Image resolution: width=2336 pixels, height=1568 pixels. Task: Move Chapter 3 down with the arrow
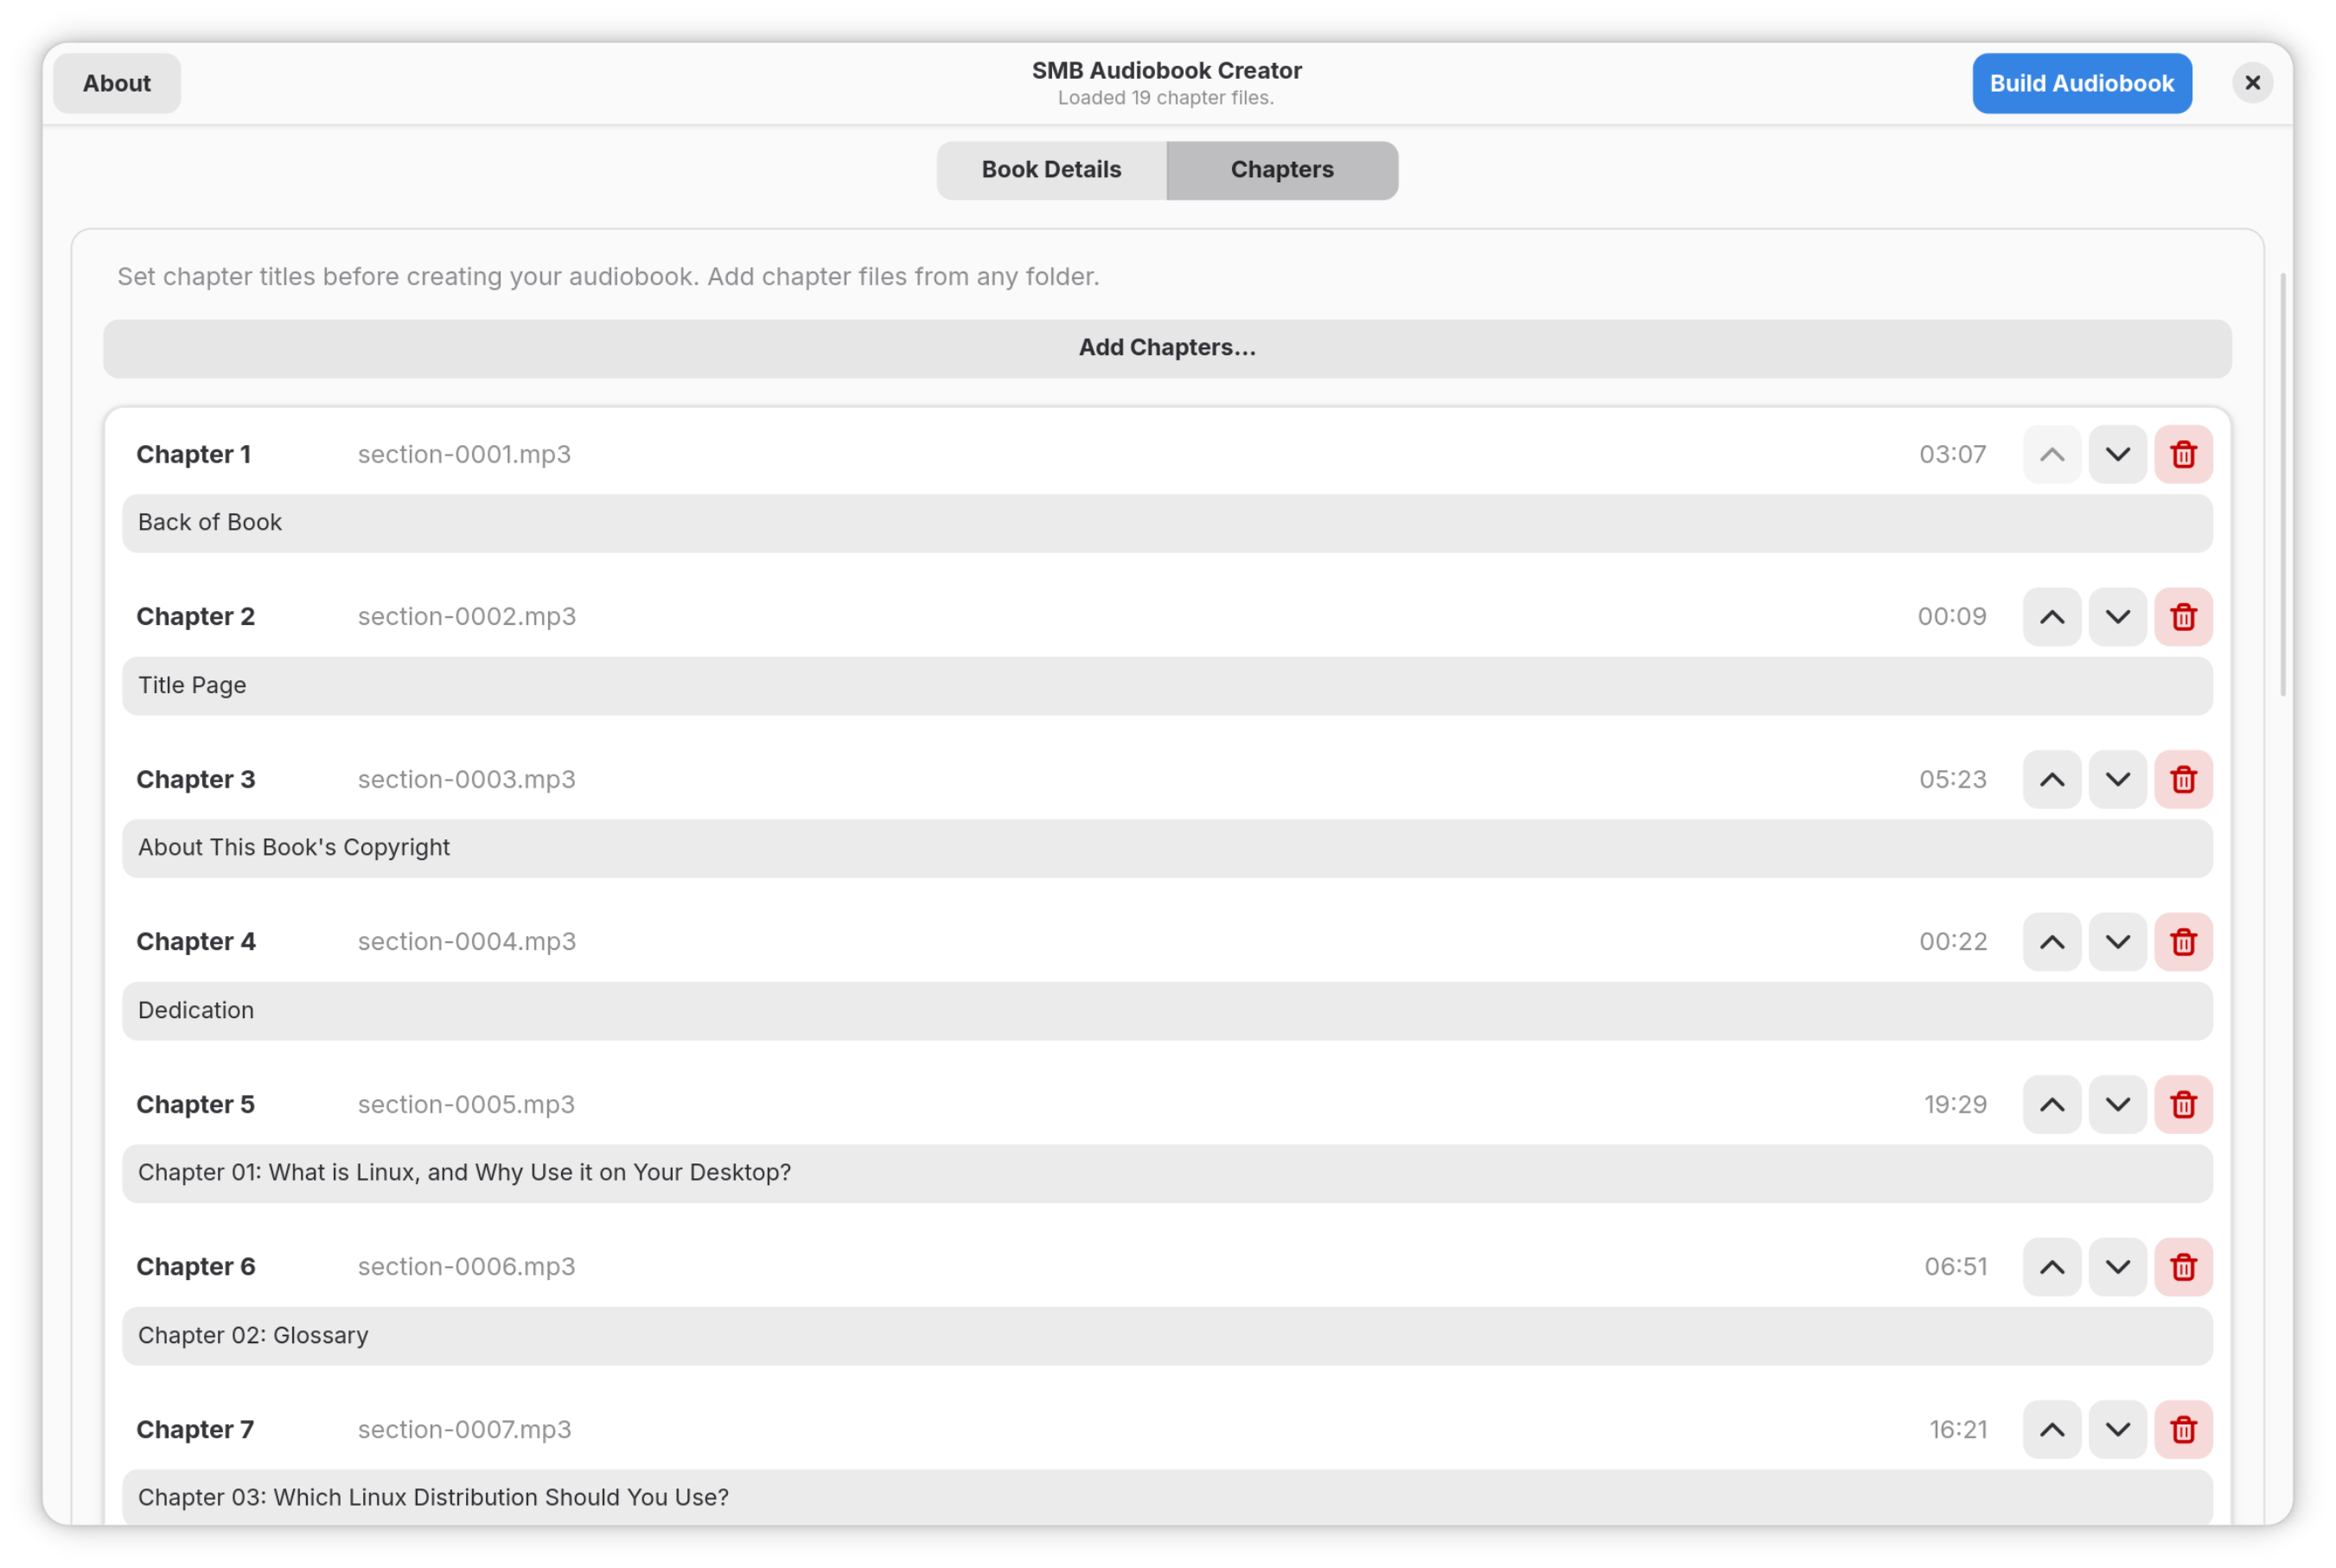tap(2117, 779)
